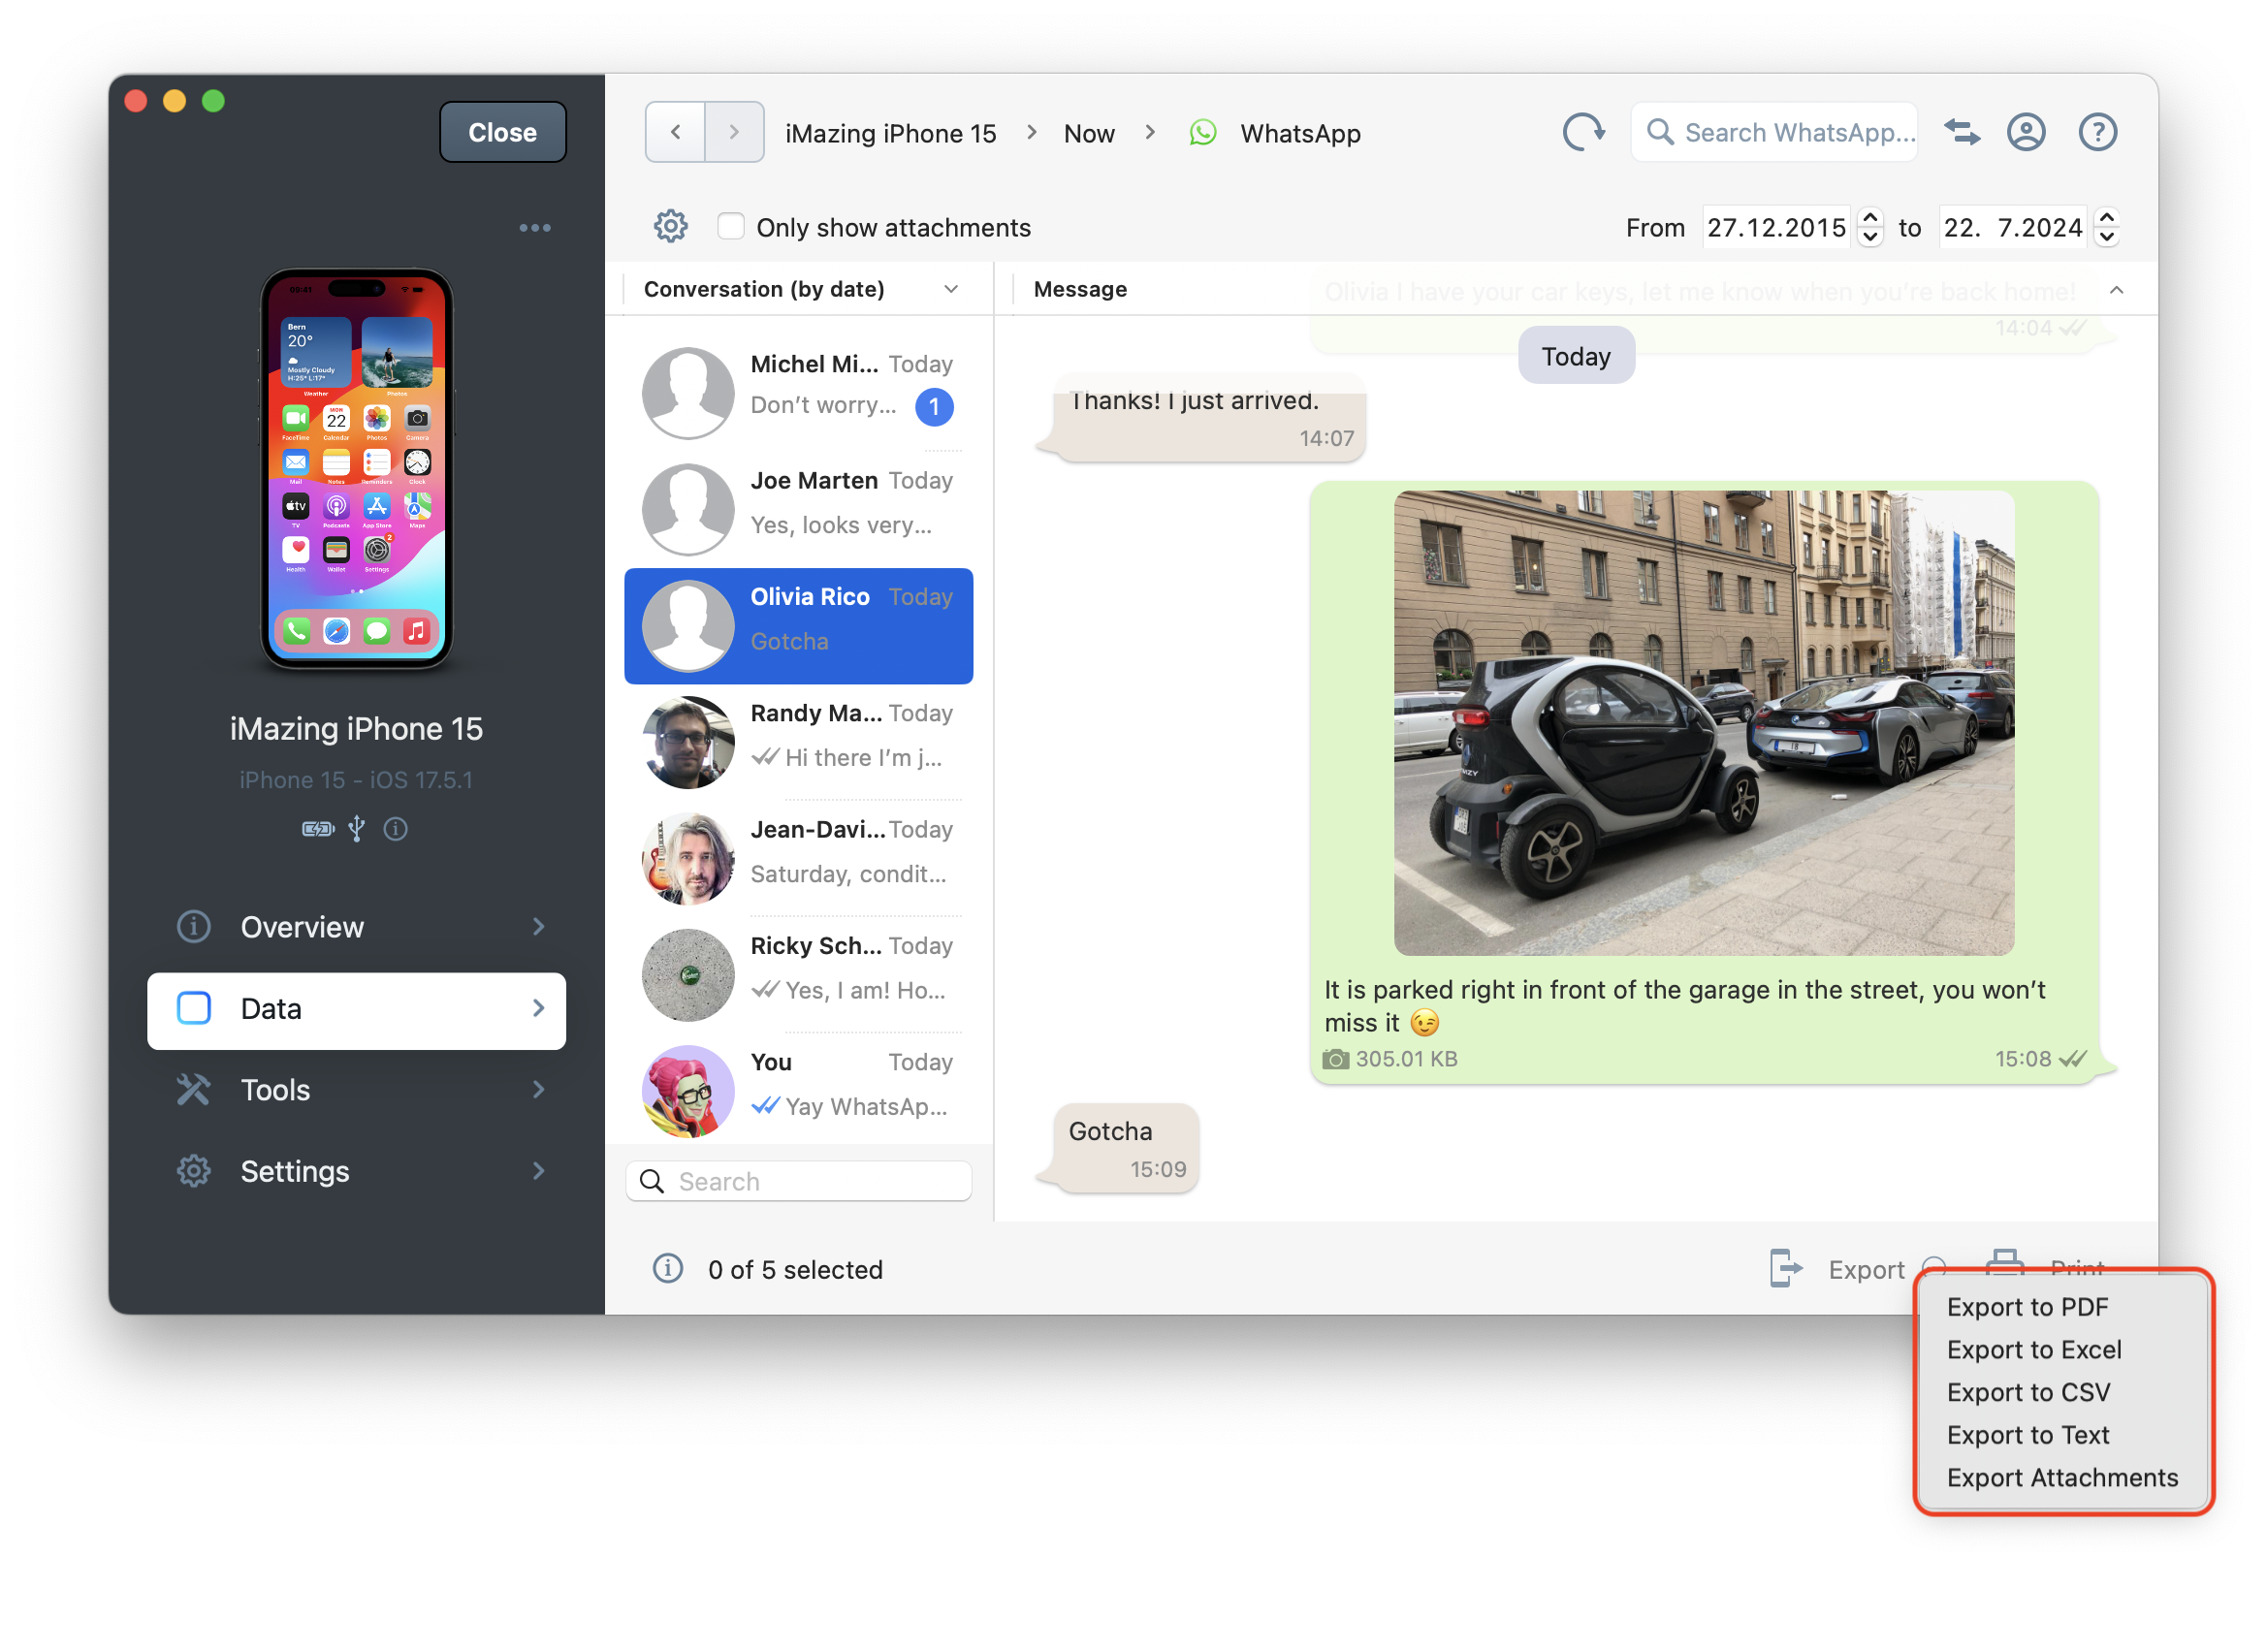Click WhatsApp breadcrumb label
Viewport: 2267px width, 1652px height.
click(1300, 133)
